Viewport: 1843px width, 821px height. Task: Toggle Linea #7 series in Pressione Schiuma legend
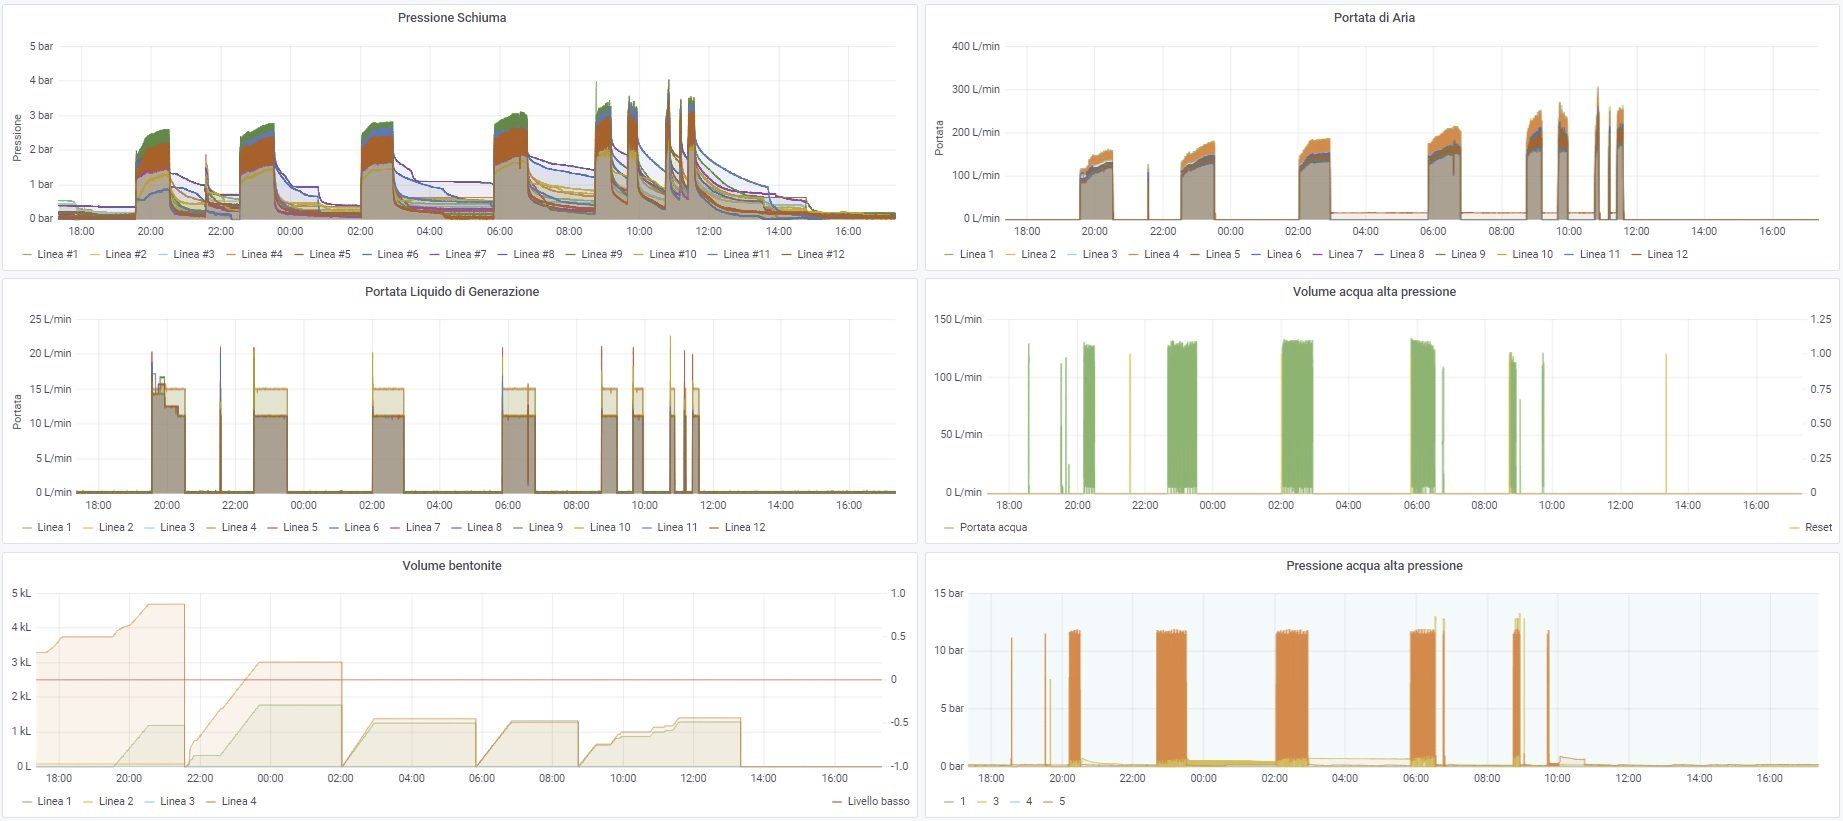[465, 254]
